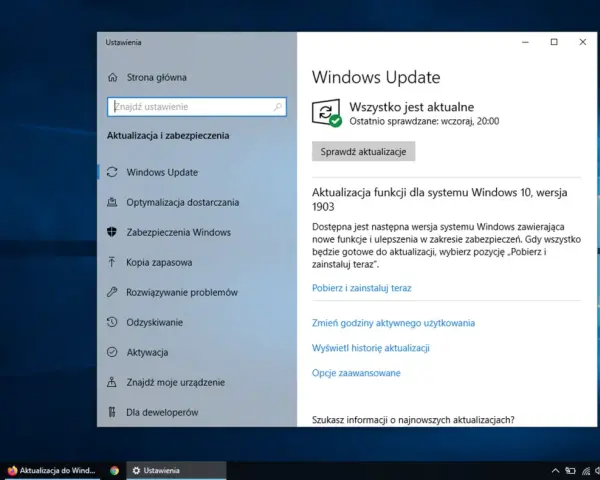Click the Szukasz informacji o najnowszych aktualizacjach text

413,420
